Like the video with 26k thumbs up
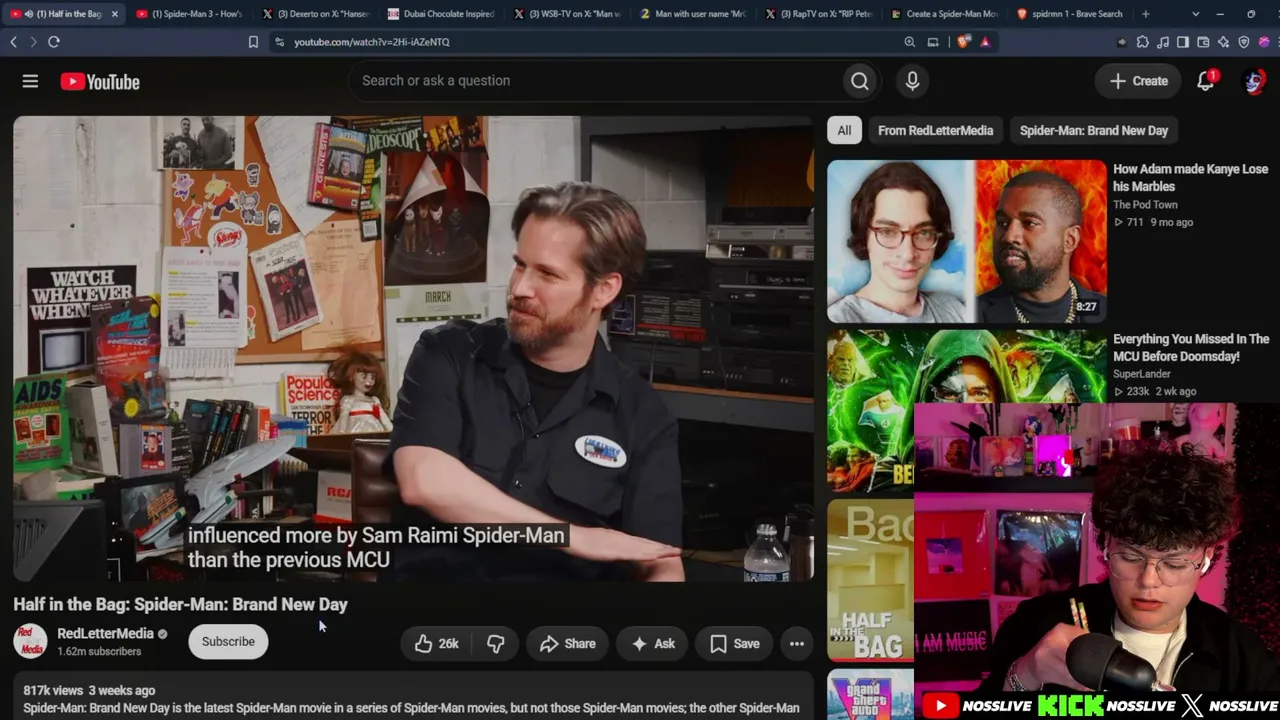 tap(437, 644)
